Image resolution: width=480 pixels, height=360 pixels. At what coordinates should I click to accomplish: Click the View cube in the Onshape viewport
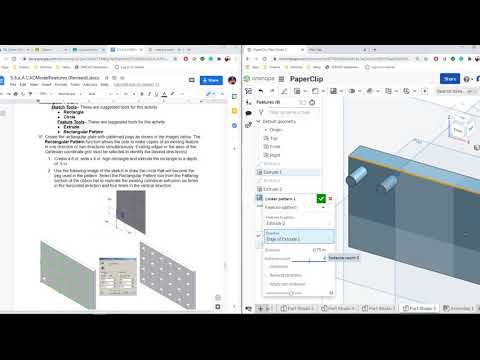pyautogui.click(x=461, y=128)
